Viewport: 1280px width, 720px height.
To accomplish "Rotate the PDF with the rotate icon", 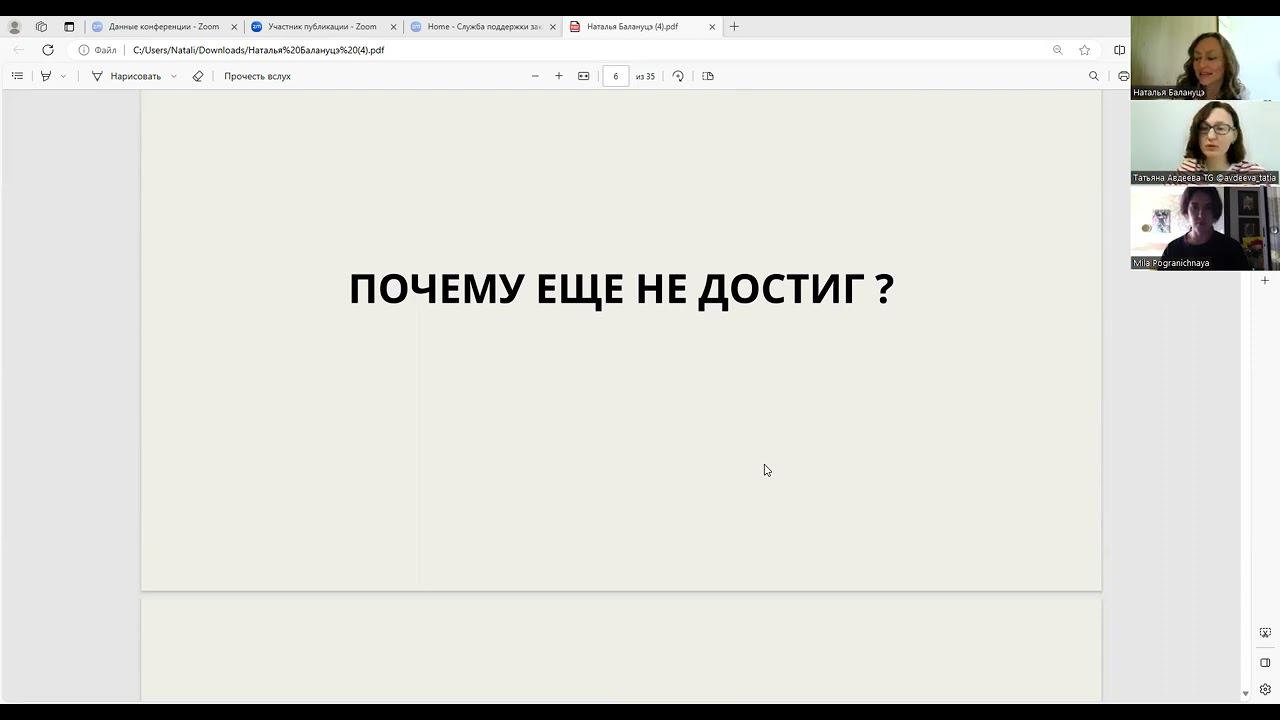I will point(678,76).
